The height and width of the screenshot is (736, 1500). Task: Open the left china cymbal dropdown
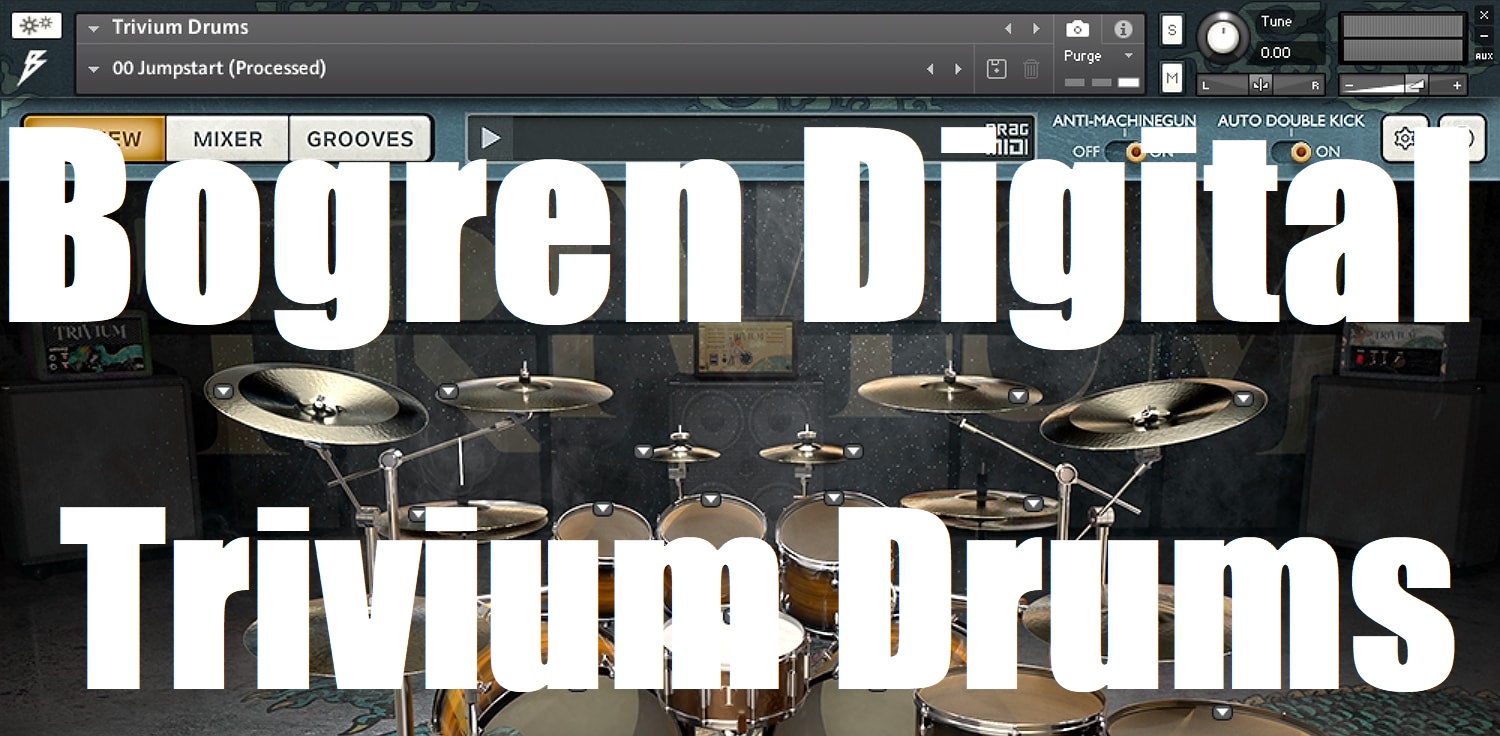224,391
